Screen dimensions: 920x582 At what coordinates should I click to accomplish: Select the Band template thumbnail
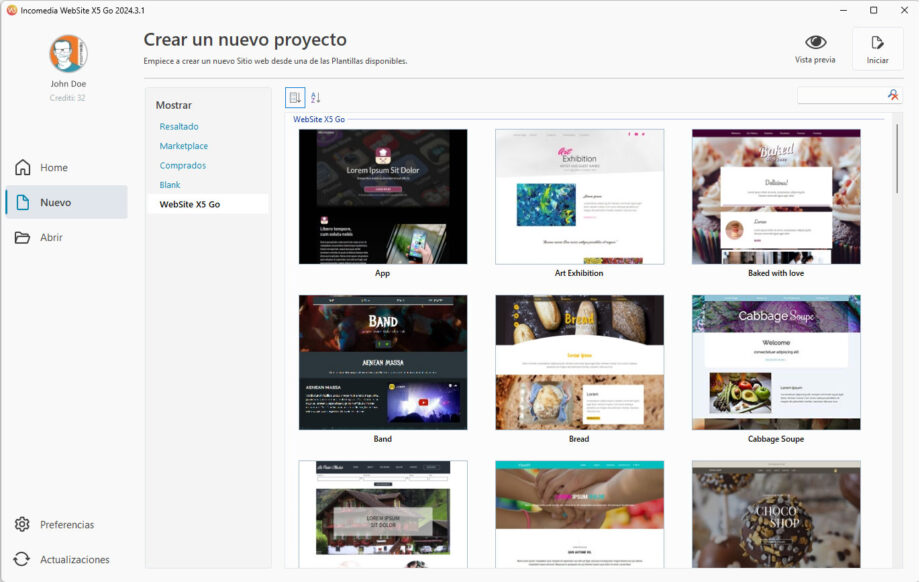click(383, 362)
